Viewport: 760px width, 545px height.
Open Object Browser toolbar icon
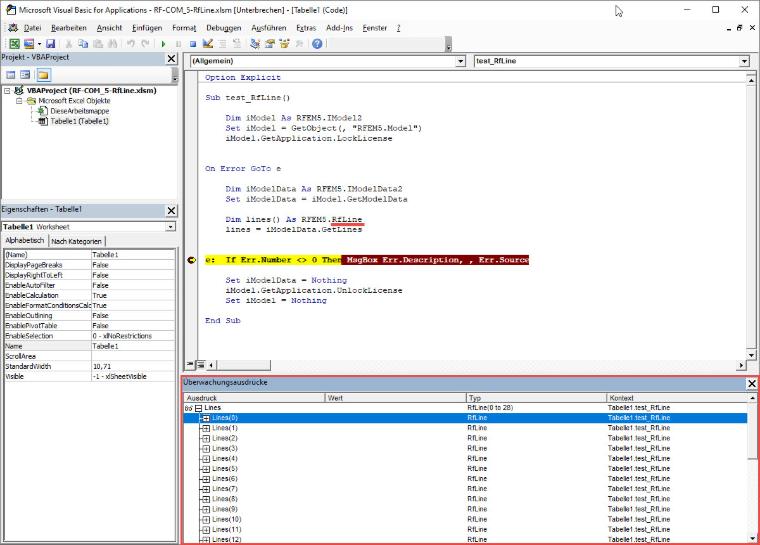[x=285, y=44]
